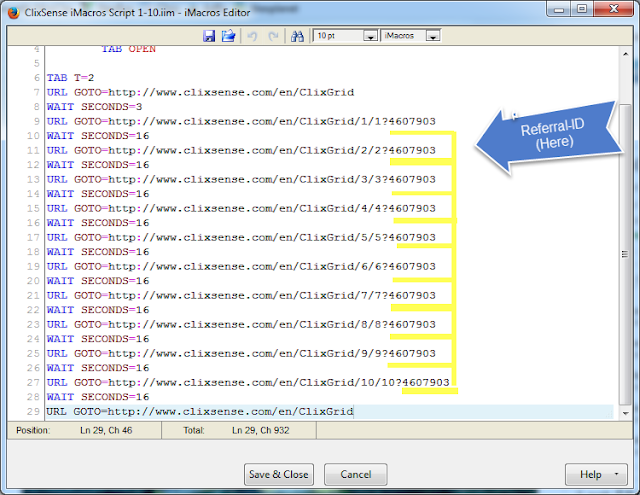The width and height of the screenshot is (640, 495).
Task: Minimize the iMacros Editor window
Action: pos(559,9)
